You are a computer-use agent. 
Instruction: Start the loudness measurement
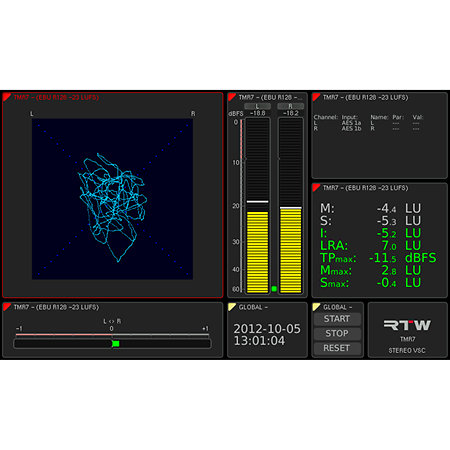(337, 319)
